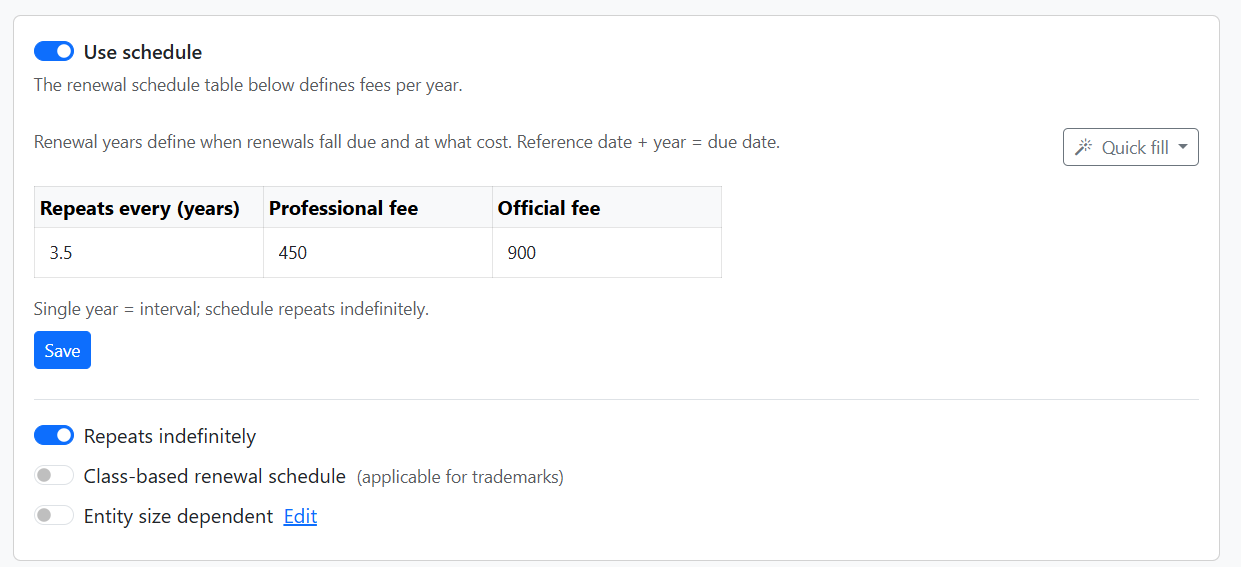Focus the Professional fee field showing 450

378,253
